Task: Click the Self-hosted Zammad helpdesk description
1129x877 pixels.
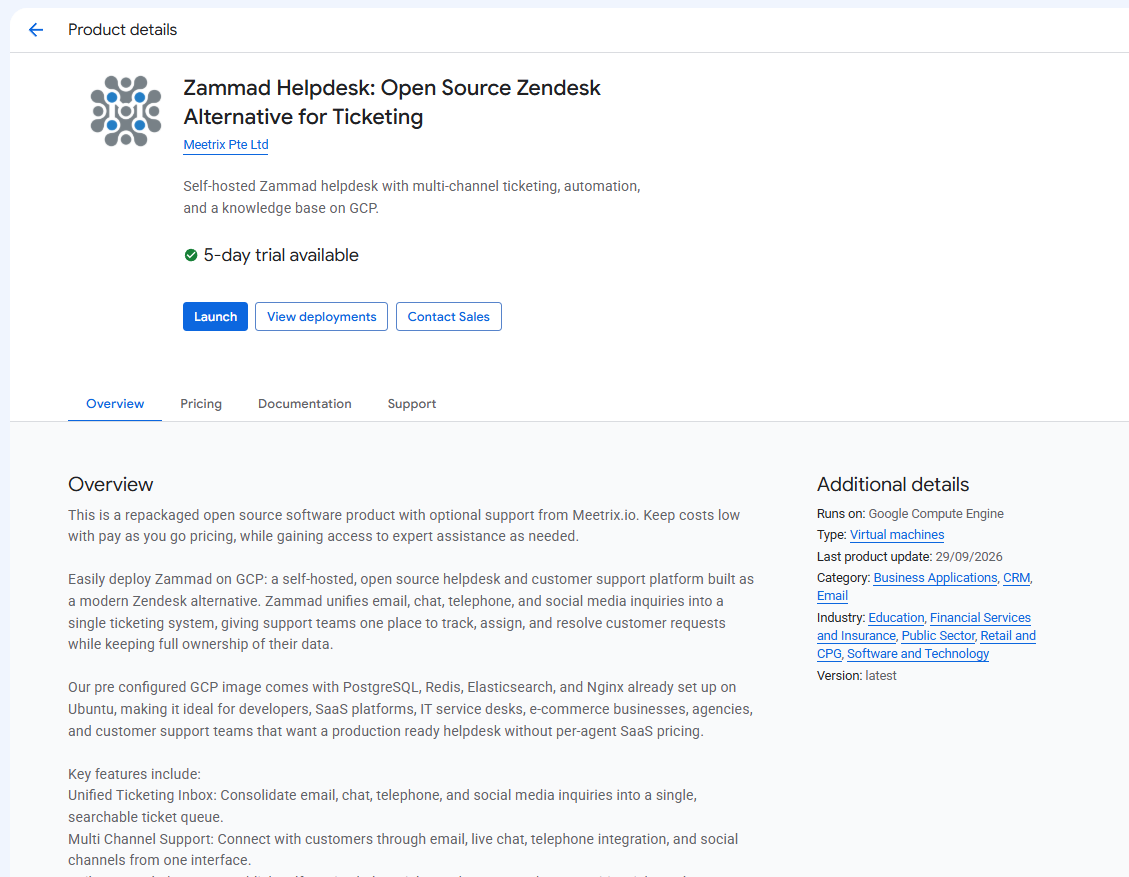Action: pos(412,197)
